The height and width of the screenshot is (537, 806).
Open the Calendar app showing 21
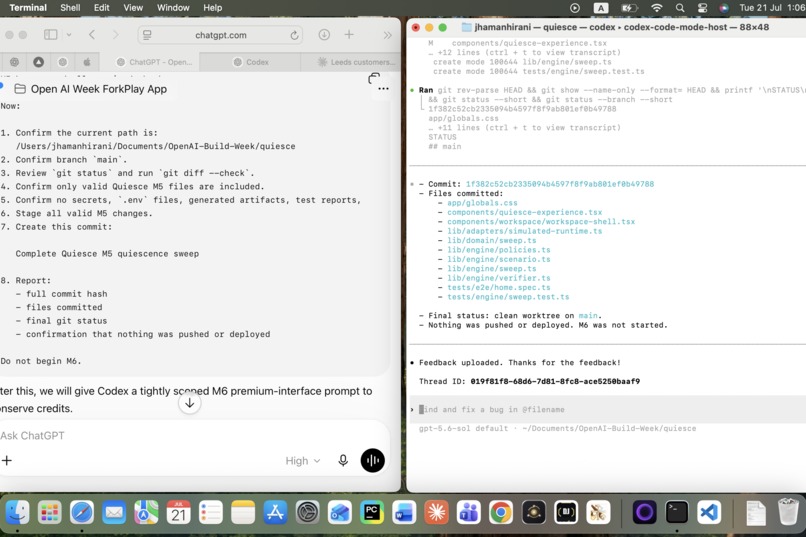178,512
